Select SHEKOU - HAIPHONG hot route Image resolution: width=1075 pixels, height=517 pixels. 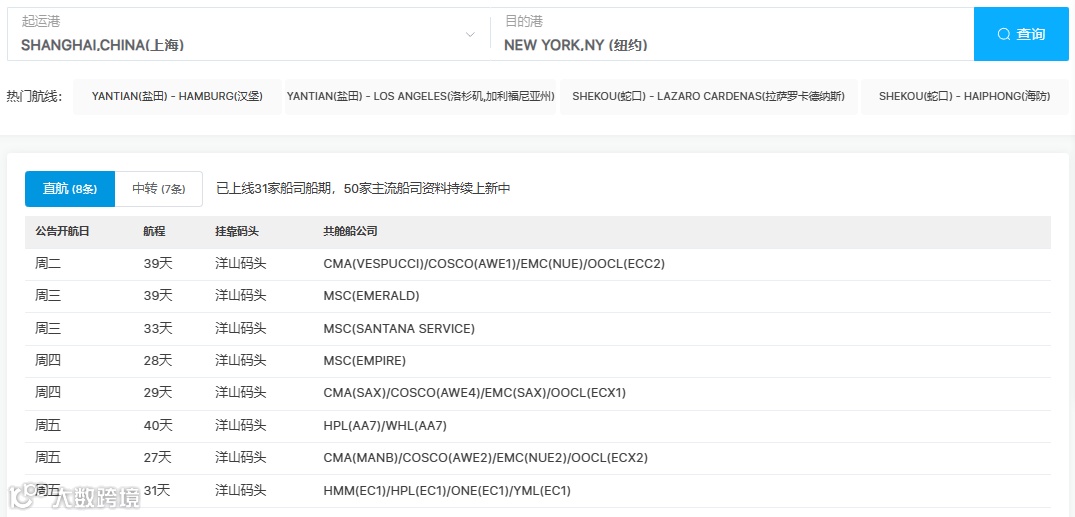pos(964,97)
